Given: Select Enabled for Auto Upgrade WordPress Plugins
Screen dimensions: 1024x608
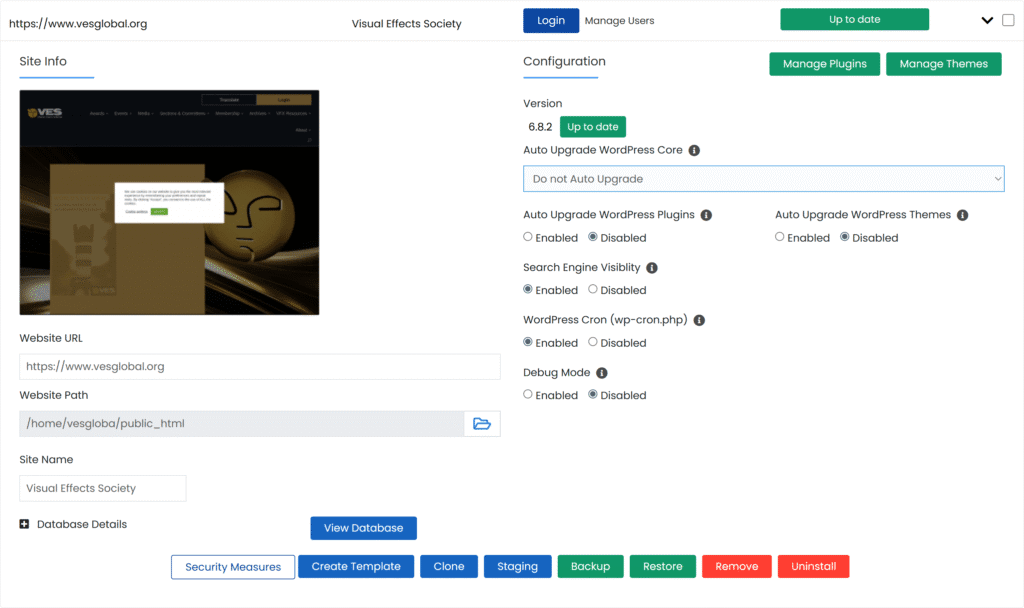Looking at the screenshot, I should click(528, 237).
